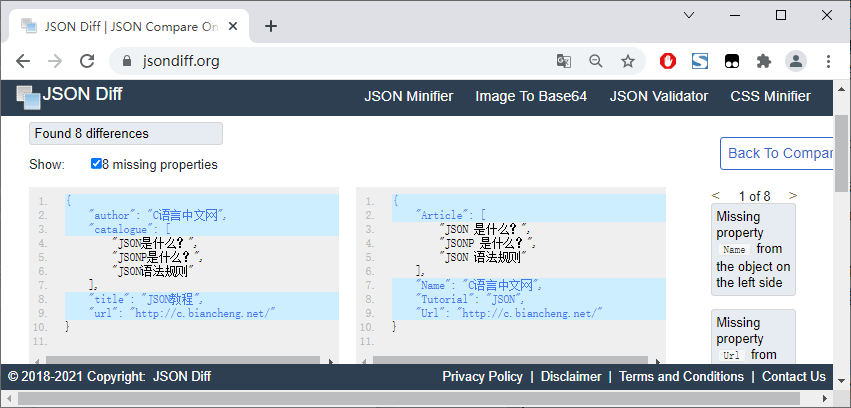Select the Missing property Name difference card

(753, 250)
